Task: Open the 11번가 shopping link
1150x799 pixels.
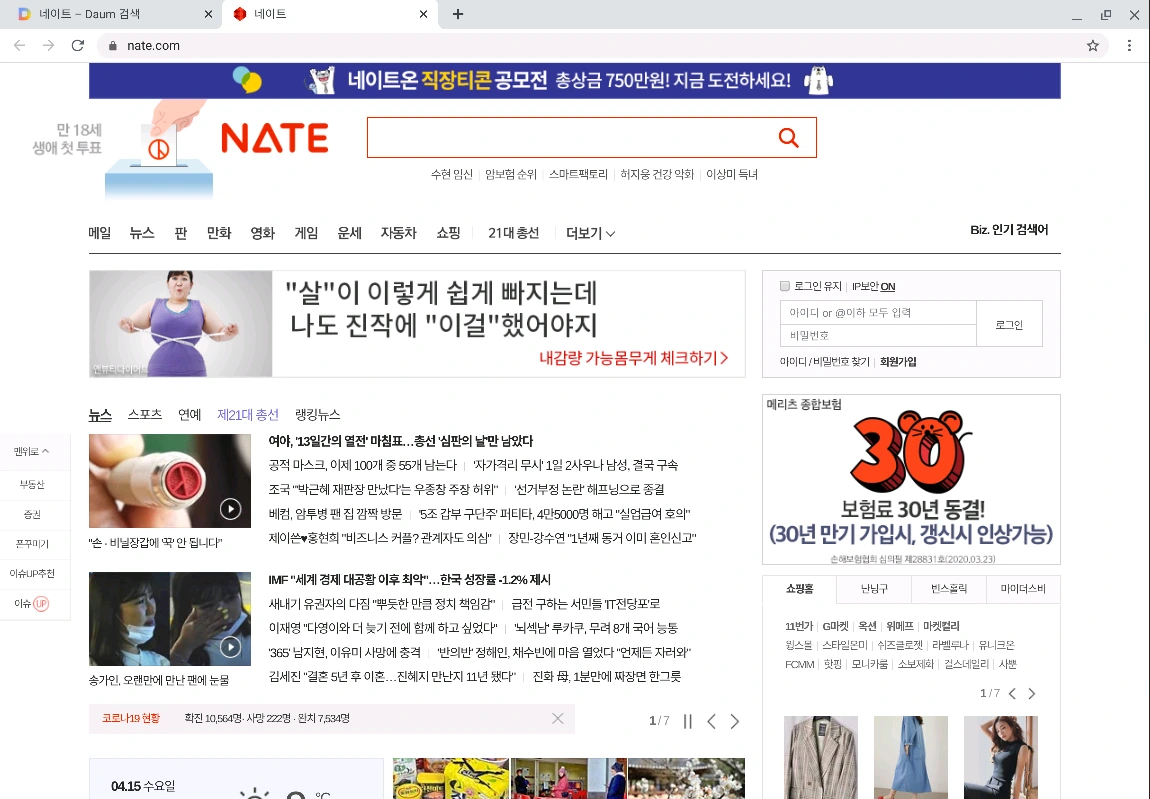Action: (x=799, y=626)
